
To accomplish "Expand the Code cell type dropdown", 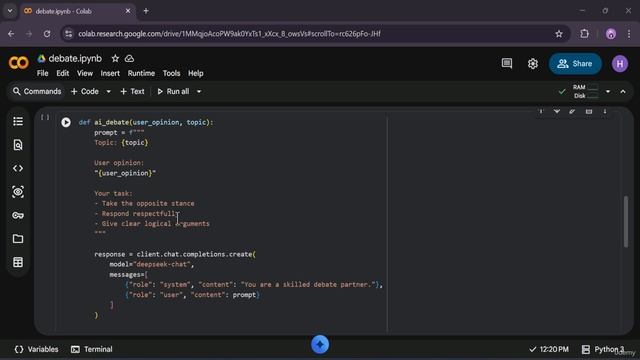I will pyautogui.click(x=109, y=91).
